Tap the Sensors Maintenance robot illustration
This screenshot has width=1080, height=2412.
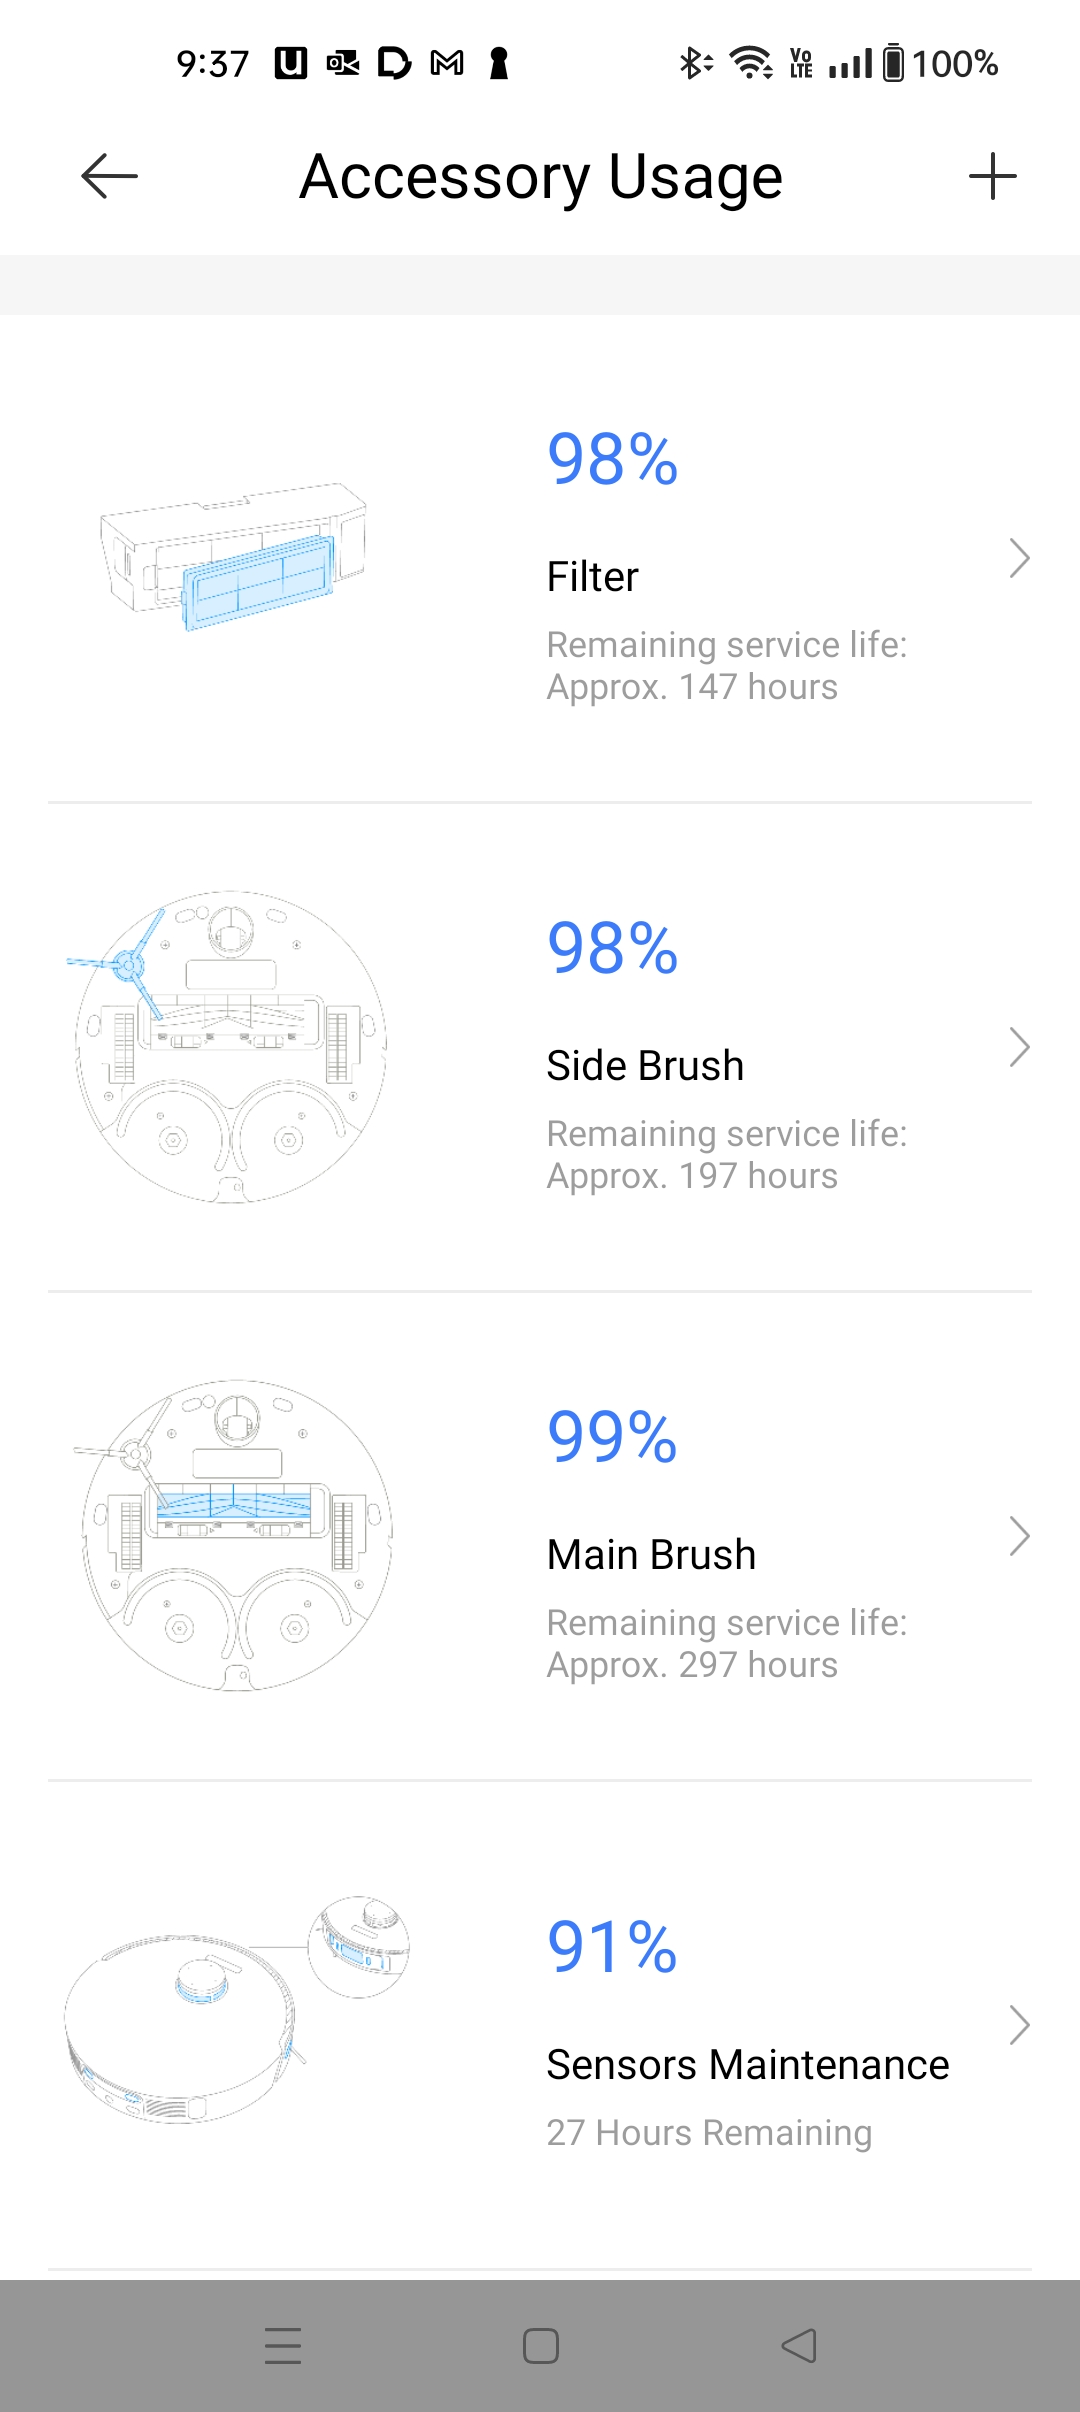click(236, 2010)
